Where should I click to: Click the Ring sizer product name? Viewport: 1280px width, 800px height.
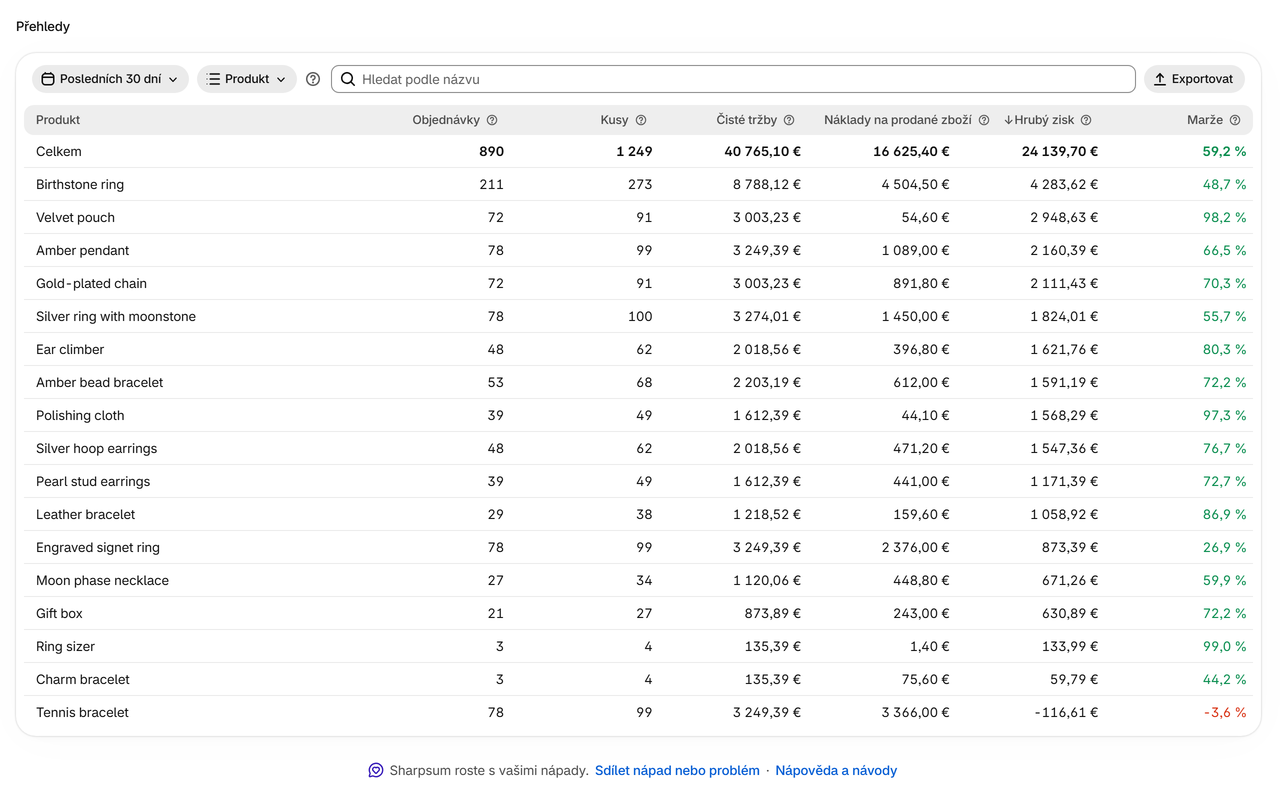click(65, 647)
